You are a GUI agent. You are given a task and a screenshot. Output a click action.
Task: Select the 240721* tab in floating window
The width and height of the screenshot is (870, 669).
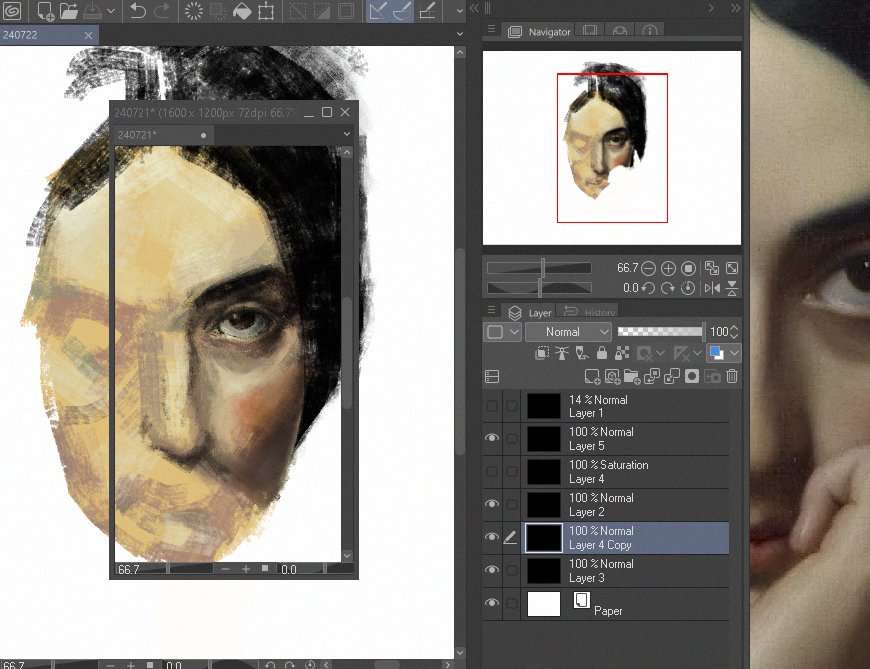pos(164,135)
